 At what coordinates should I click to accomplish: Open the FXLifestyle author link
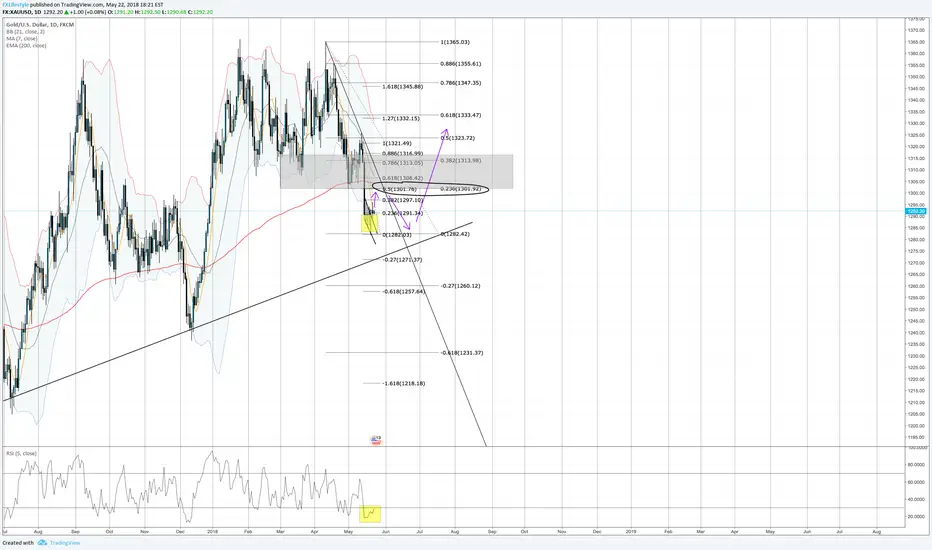click(15, 5)
